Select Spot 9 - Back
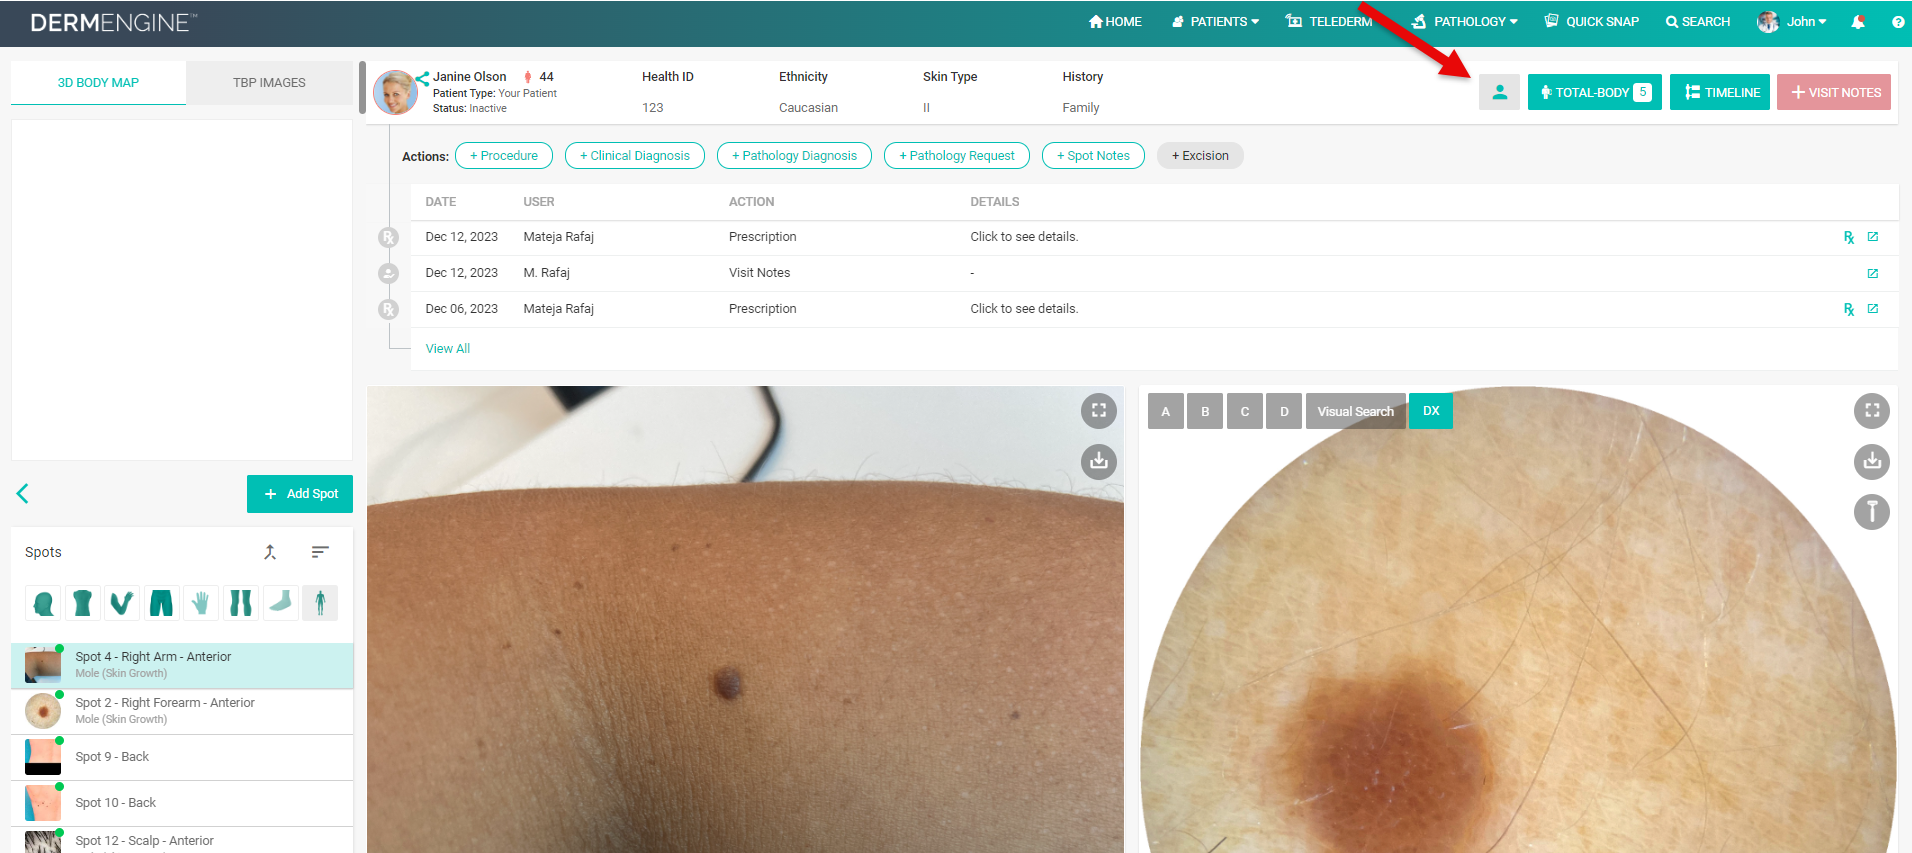 pos(182,757)
